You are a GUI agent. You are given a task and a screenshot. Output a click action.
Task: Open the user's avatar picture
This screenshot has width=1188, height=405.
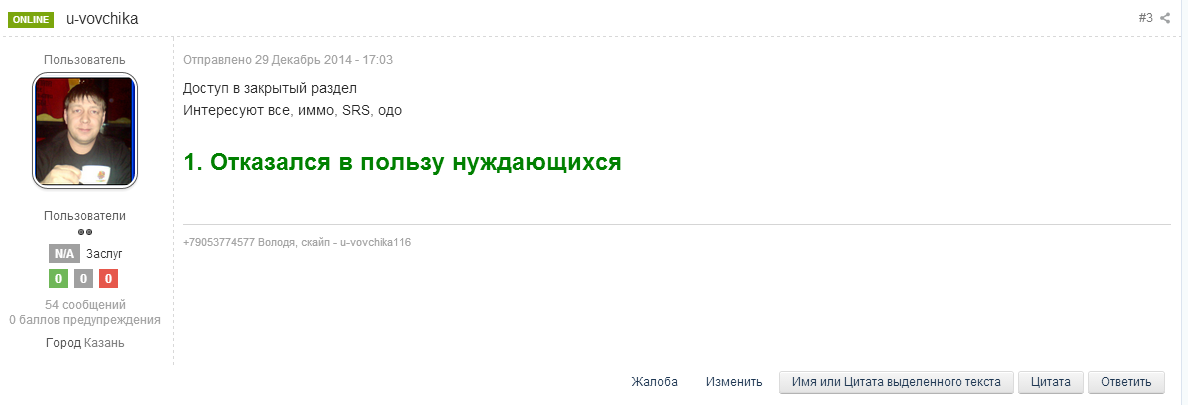point(85,131)
